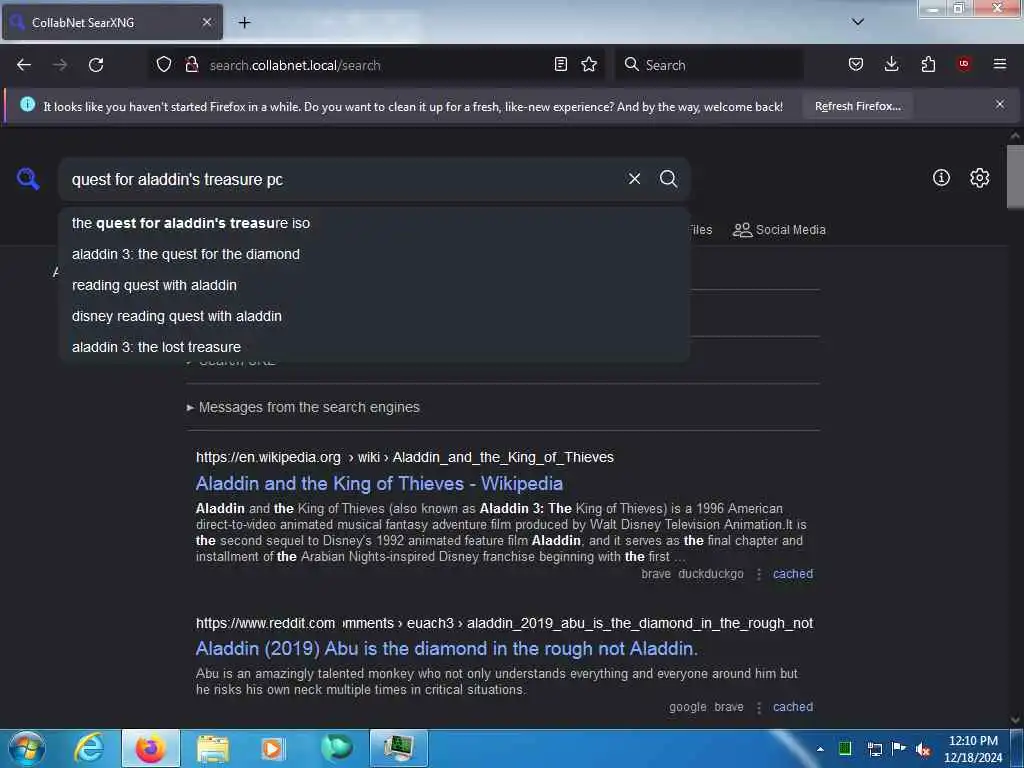1024x768 pixels.
Task: Click the insecure connection padlock icon
Action: tap(191, 64)
